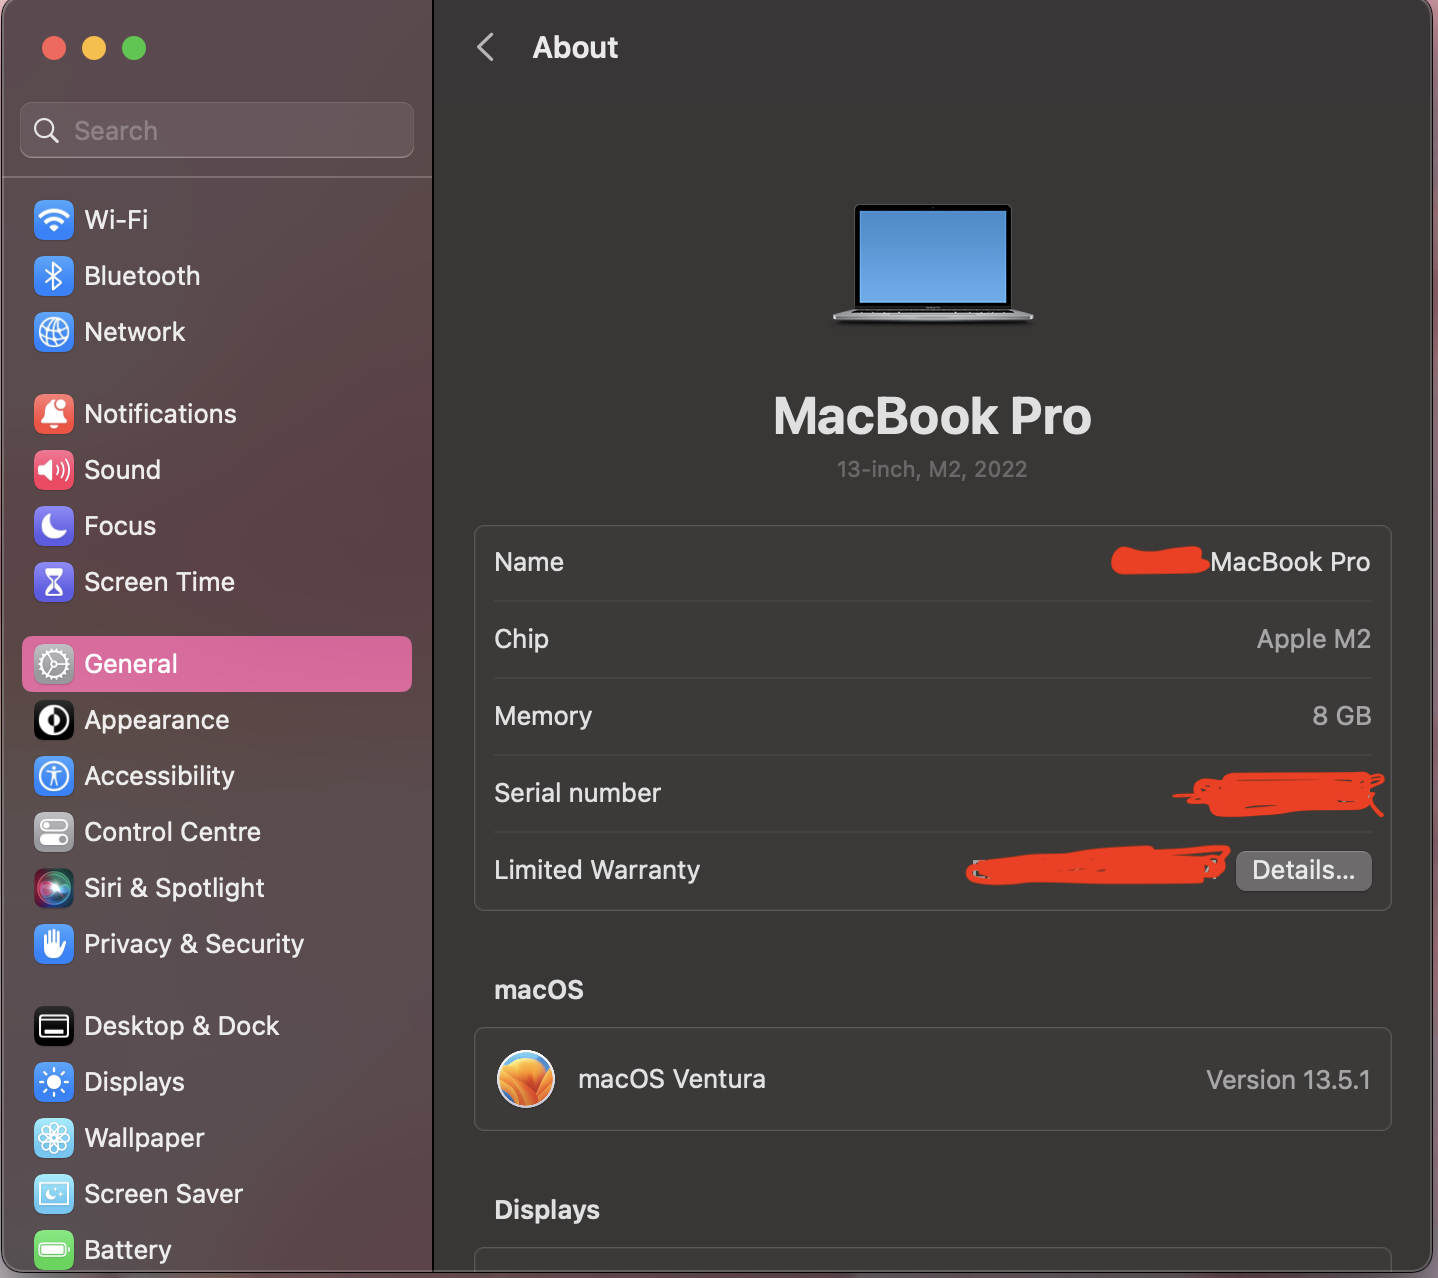Image resolution: width=1438 pixels, height=1278 pixels.
Task: Open Screen Time pane label
Action: (159, 582)
